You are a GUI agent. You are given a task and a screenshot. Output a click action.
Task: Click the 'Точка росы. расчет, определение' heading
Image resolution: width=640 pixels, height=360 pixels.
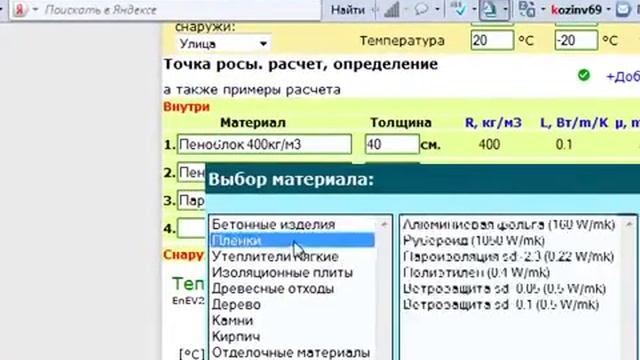click(300, 64)
